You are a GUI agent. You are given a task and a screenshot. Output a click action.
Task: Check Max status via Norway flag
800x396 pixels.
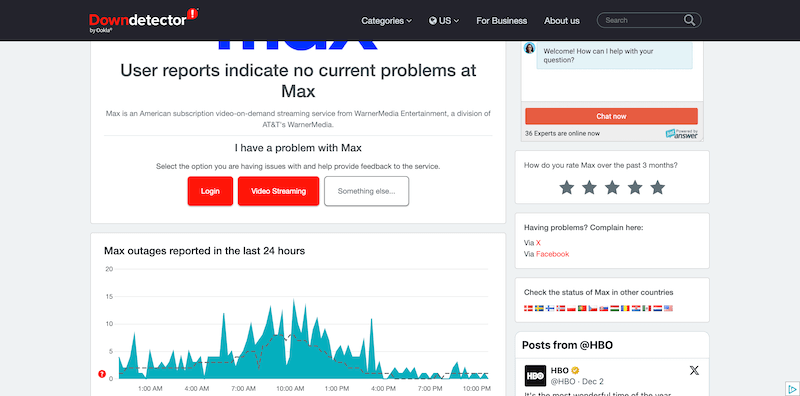click(x=561, y=308)
